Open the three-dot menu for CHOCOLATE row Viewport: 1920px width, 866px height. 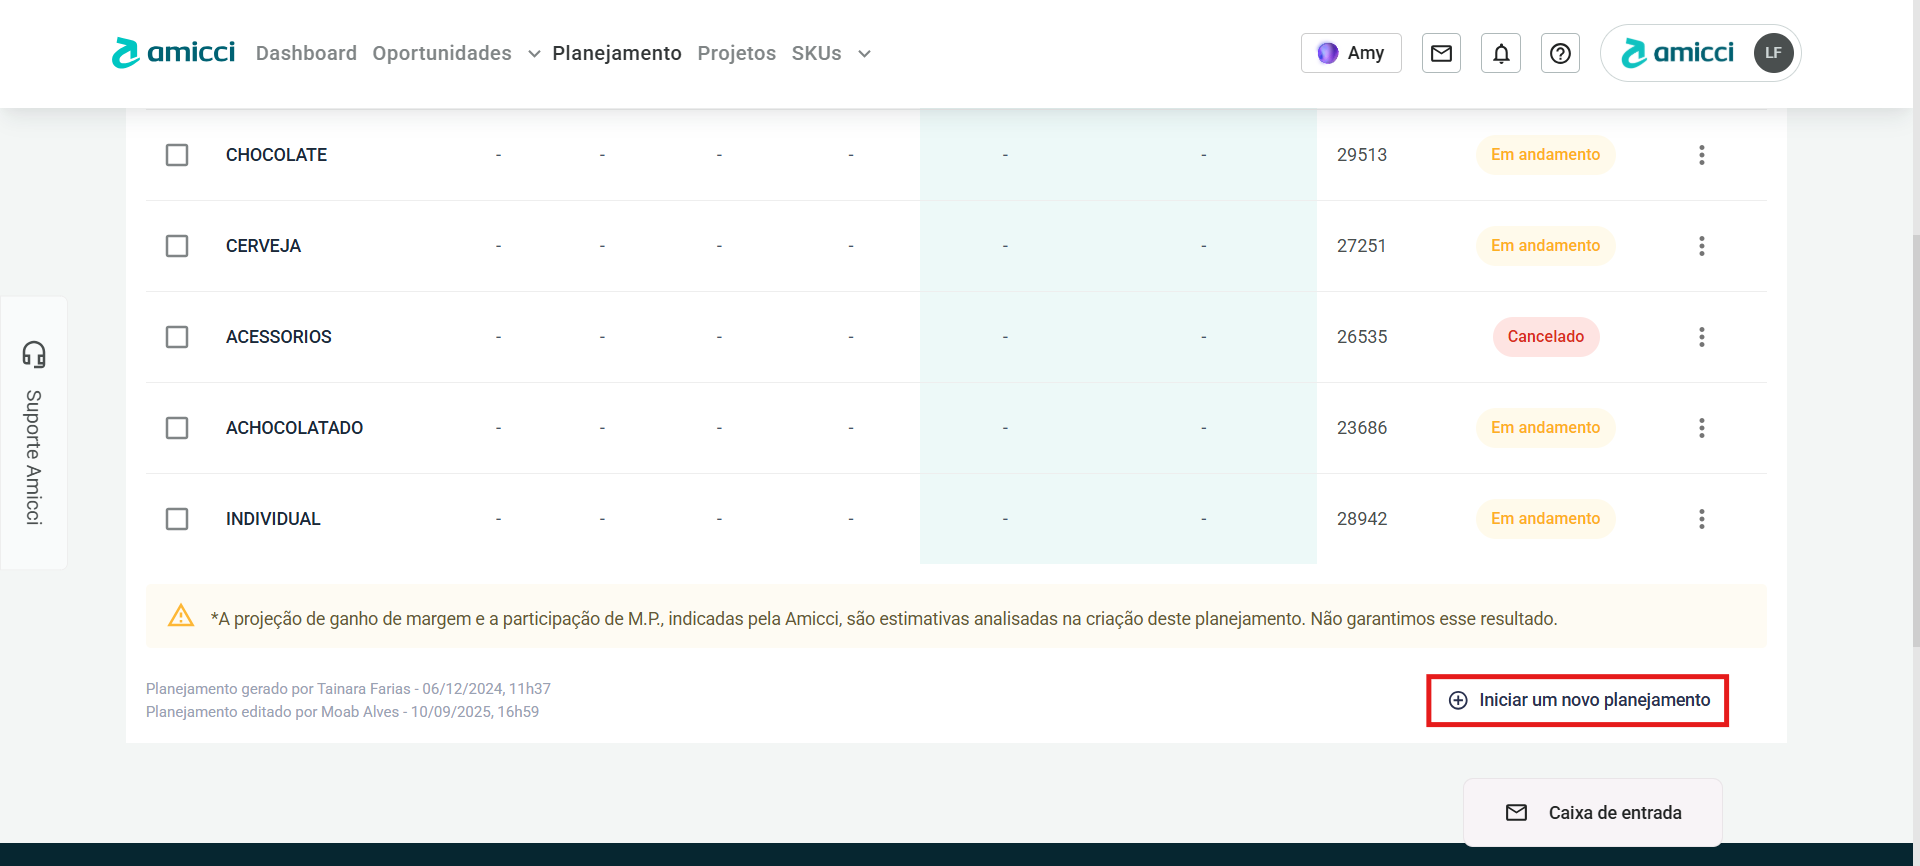(x=1701, y=155)
